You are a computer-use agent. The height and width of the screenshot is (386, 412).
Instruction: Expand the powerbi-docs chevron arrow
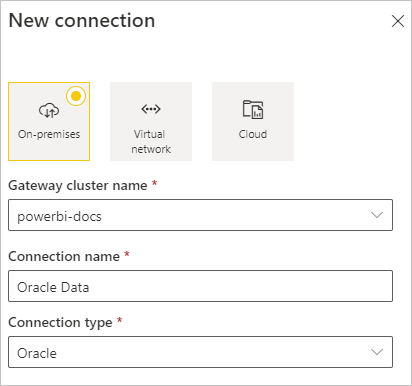pyautogui.click(x=377, y=215)
